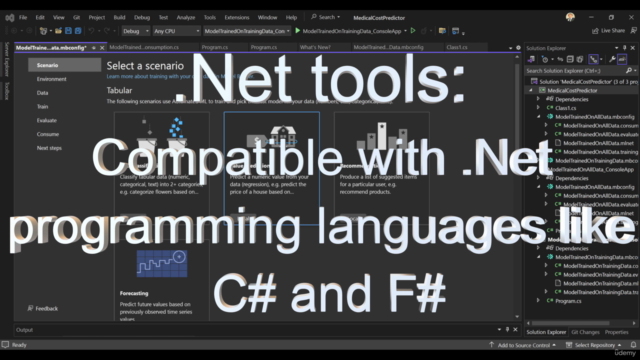Image resolution: width=640 pixels, height=360 pixels.
Task: Expand Program.cs node in Solution Explorer
Action: [538, 300]
